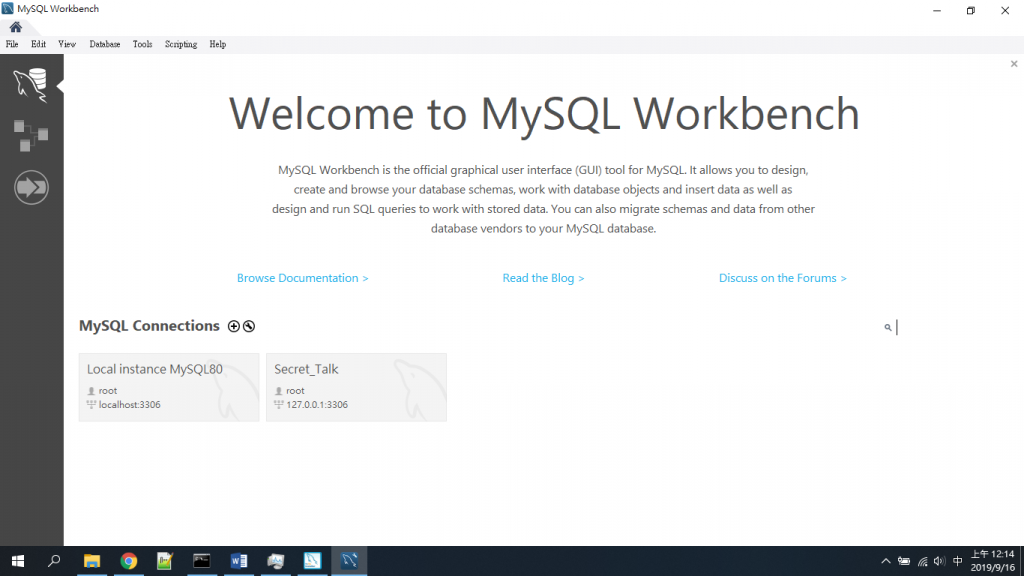Open the Migration wizard sidebar icon
1024x576 pixels.
[31, 187]
